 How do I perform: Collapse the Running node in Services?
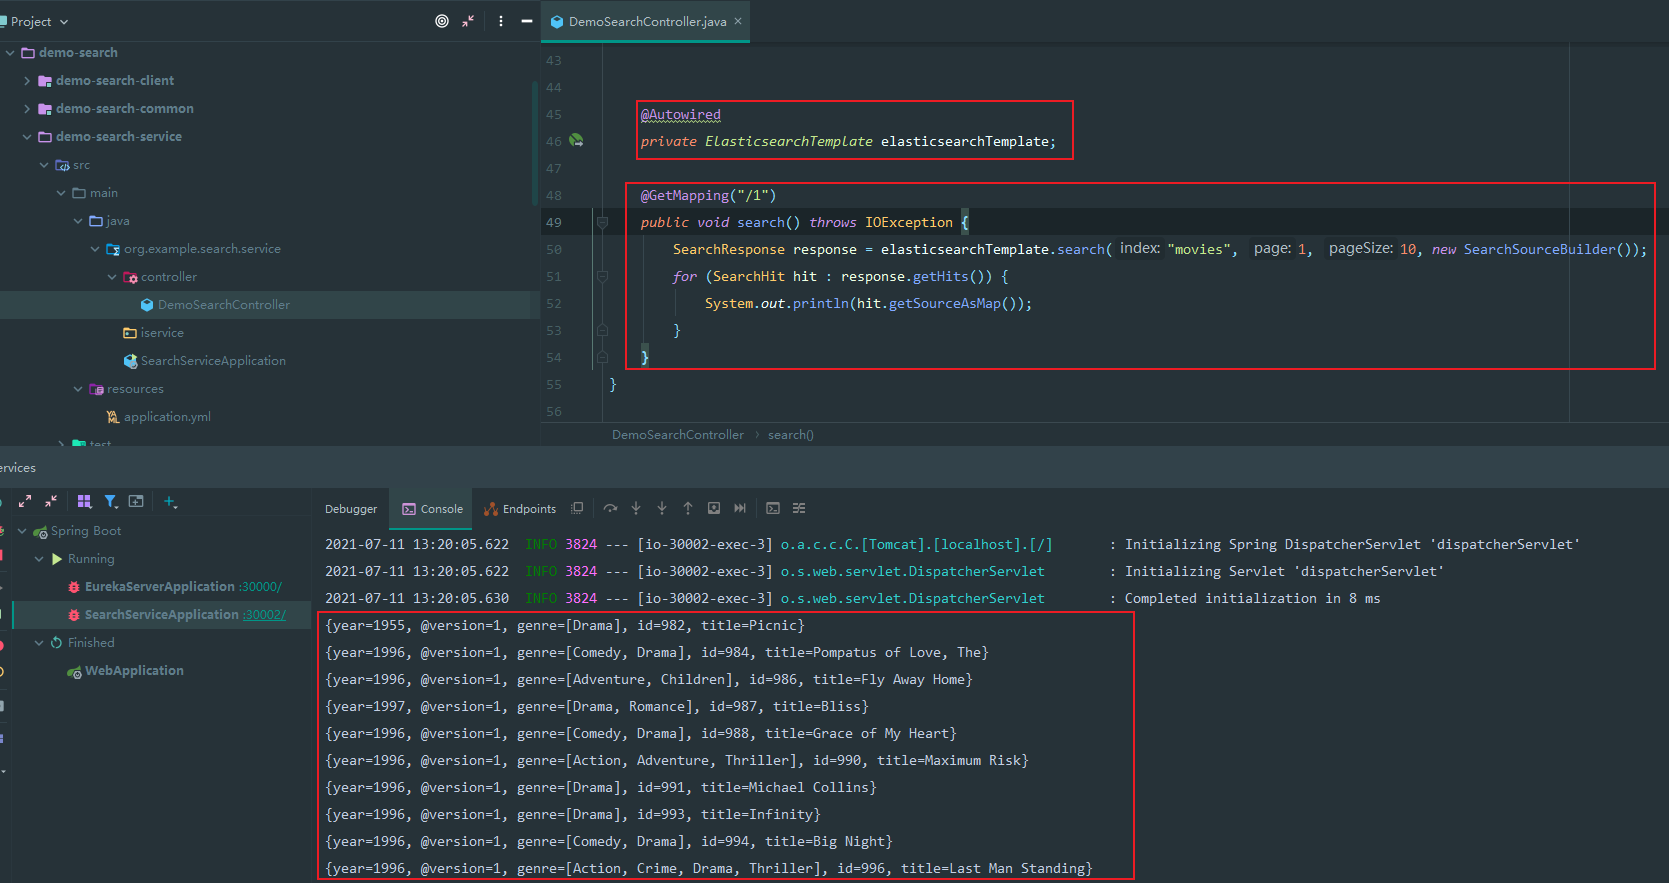coord(39,559)
